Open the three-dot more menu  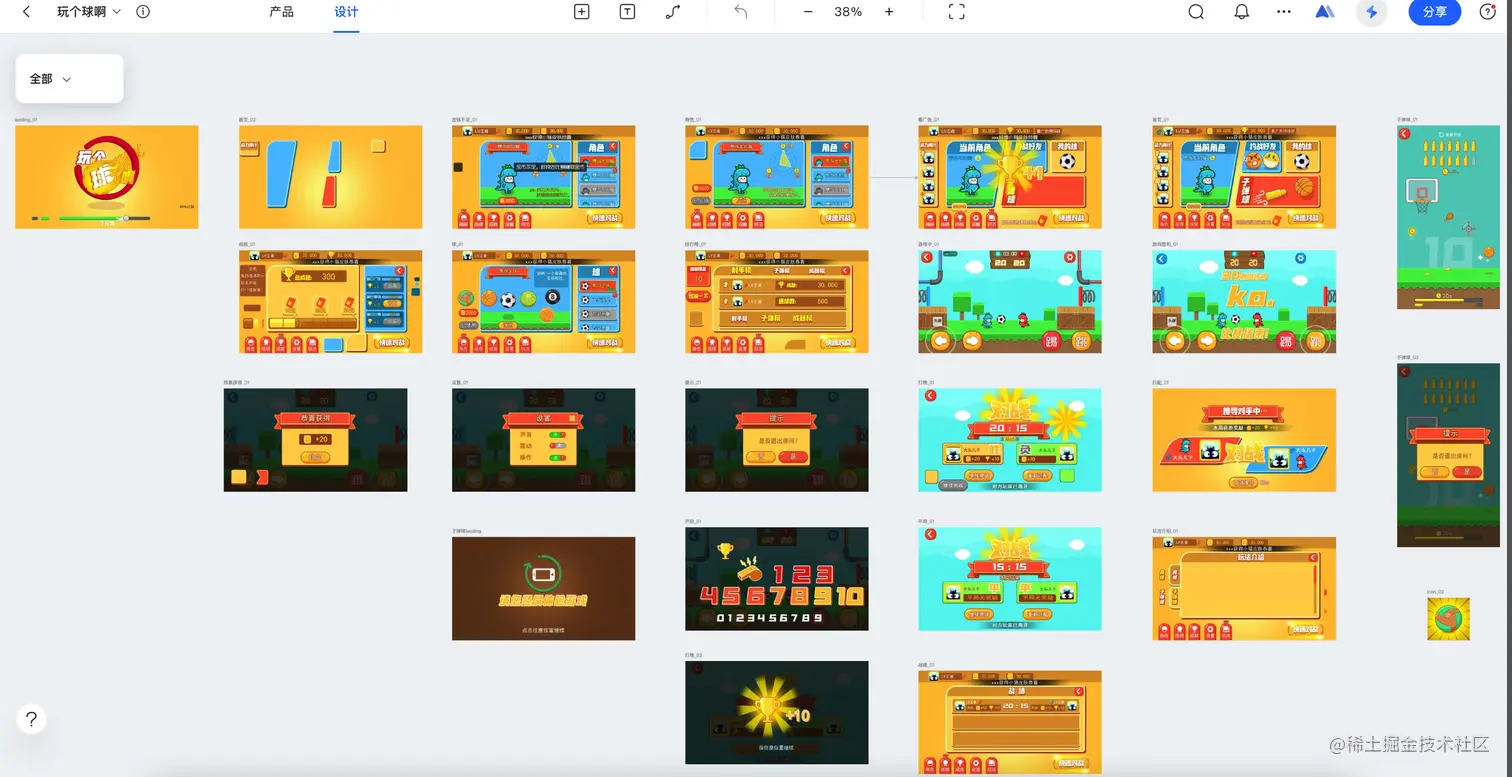(1284, 12)
